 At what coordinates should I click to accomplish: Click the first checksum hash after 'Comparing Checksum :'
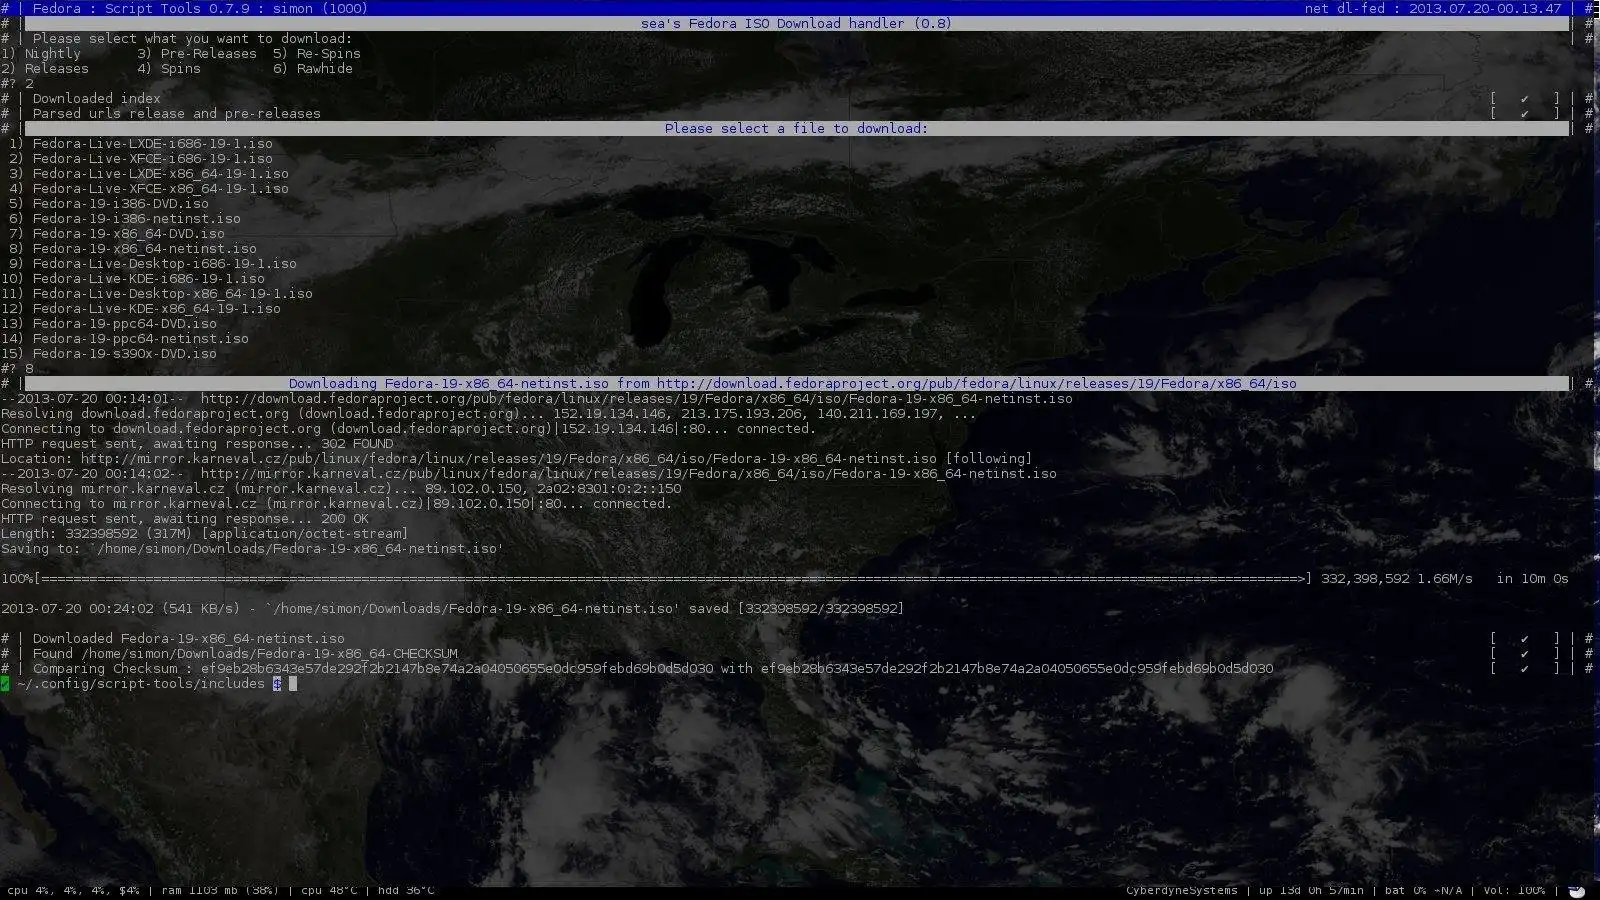(457, 669)
